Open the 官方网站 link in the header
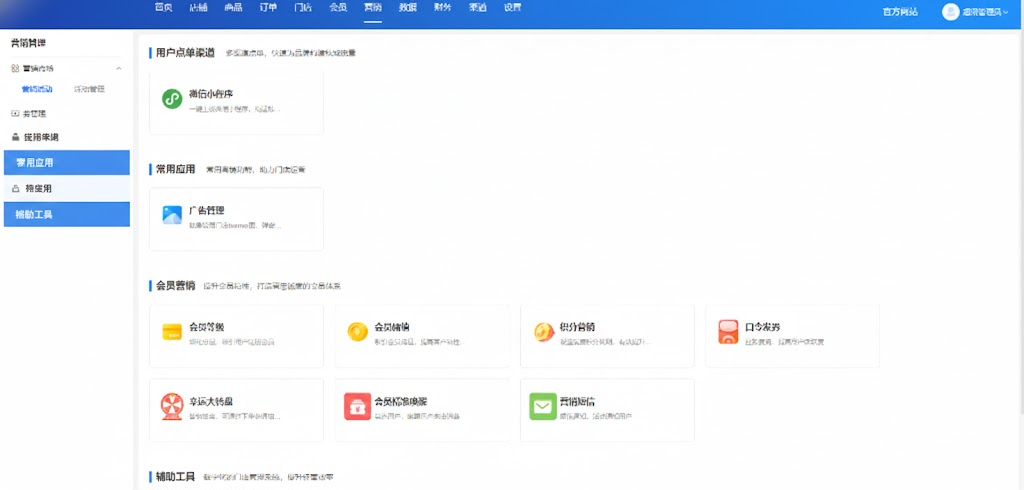This screenshot has width=1024, height=490. pyautogui.click(x=900, y=12)
